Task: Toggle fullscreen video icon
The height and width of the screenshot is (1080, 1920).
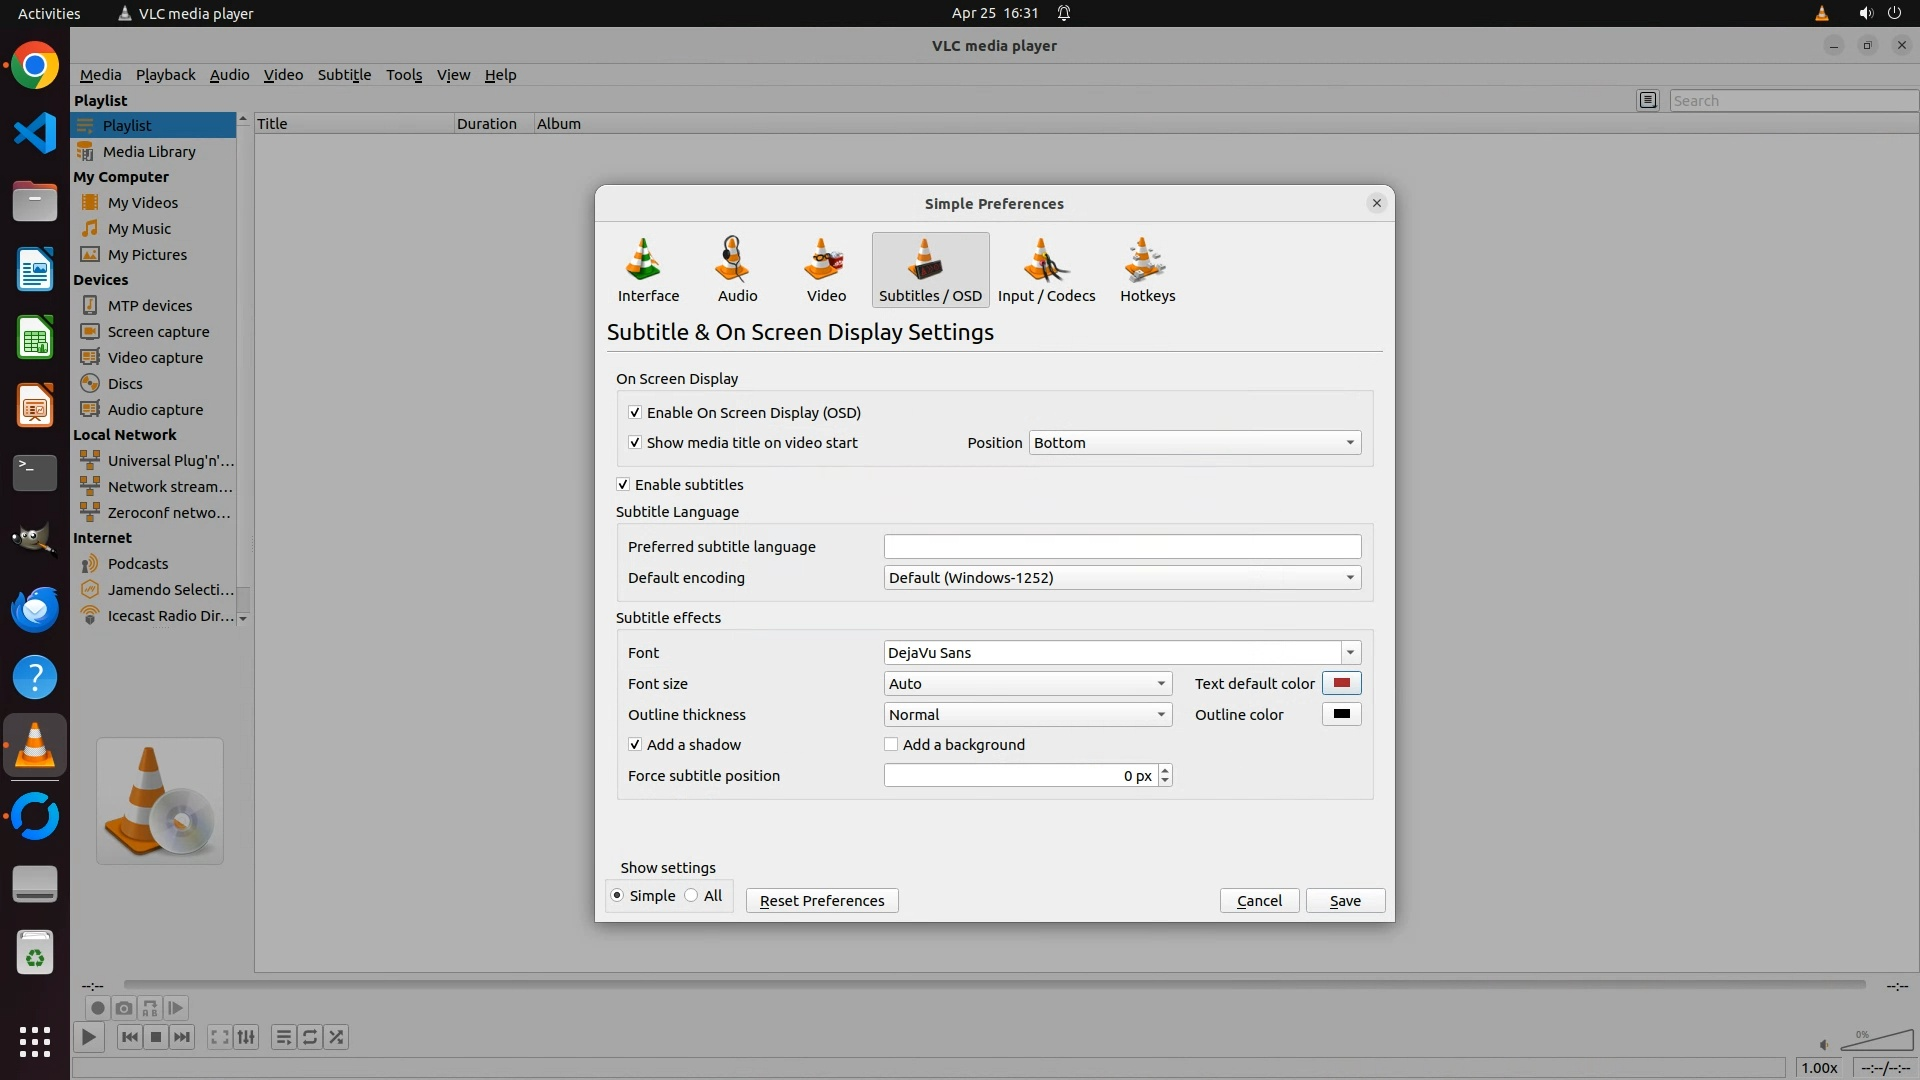Action: coord(219,1037)
